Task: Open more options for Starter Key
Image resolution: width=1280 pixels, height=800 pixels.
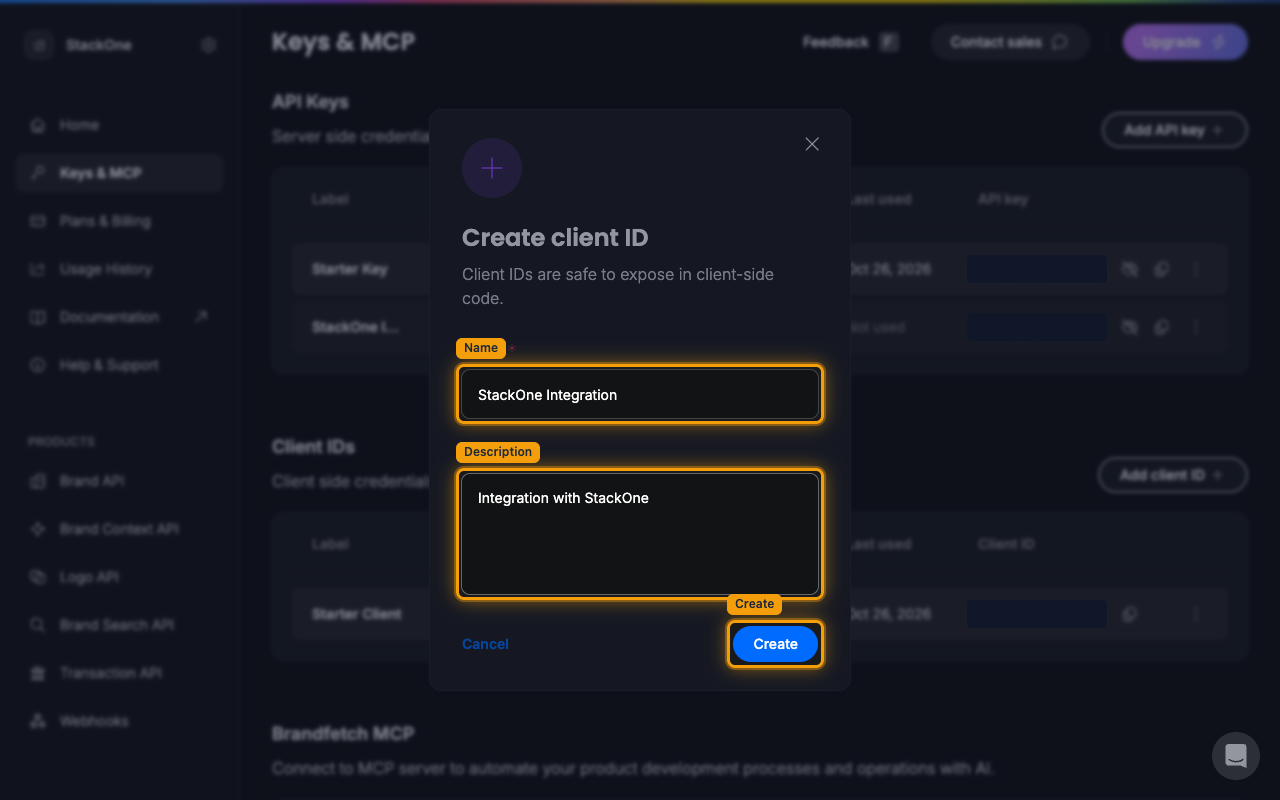Action: [1196, 269]
